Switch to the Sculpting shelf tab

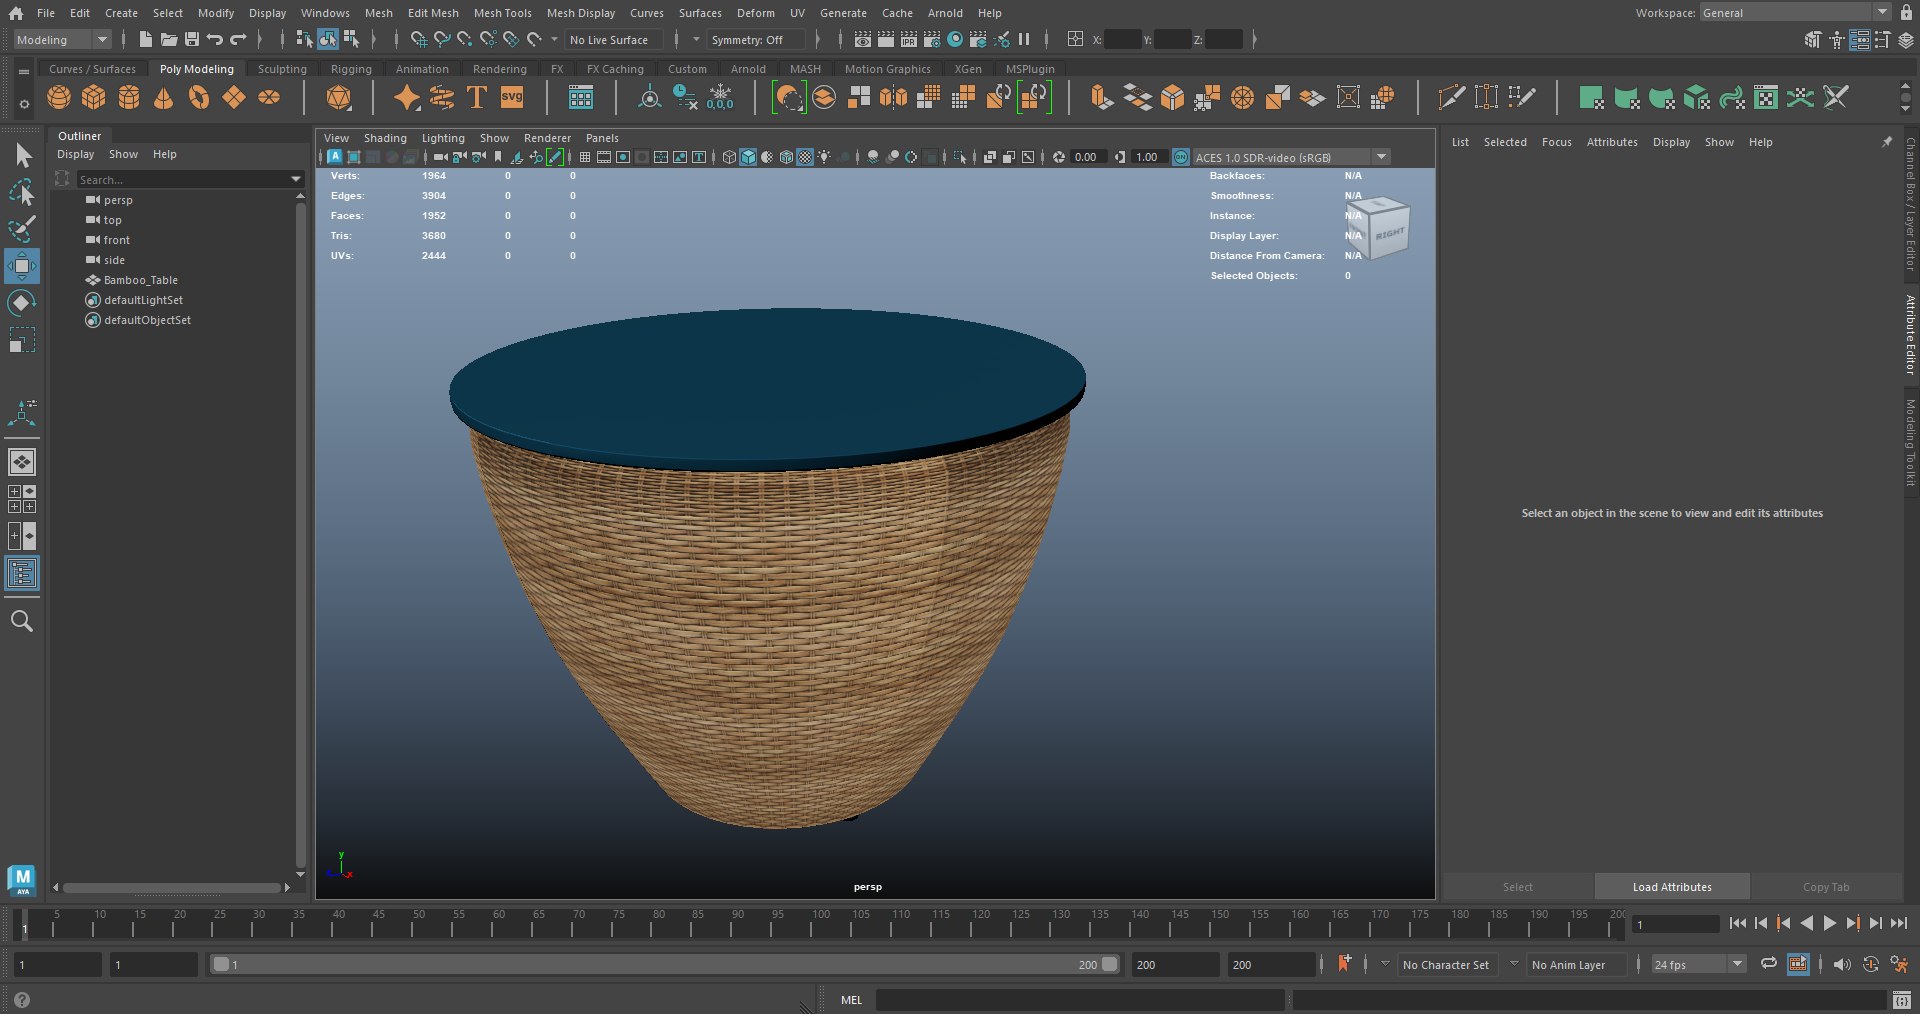pos(282,69)
